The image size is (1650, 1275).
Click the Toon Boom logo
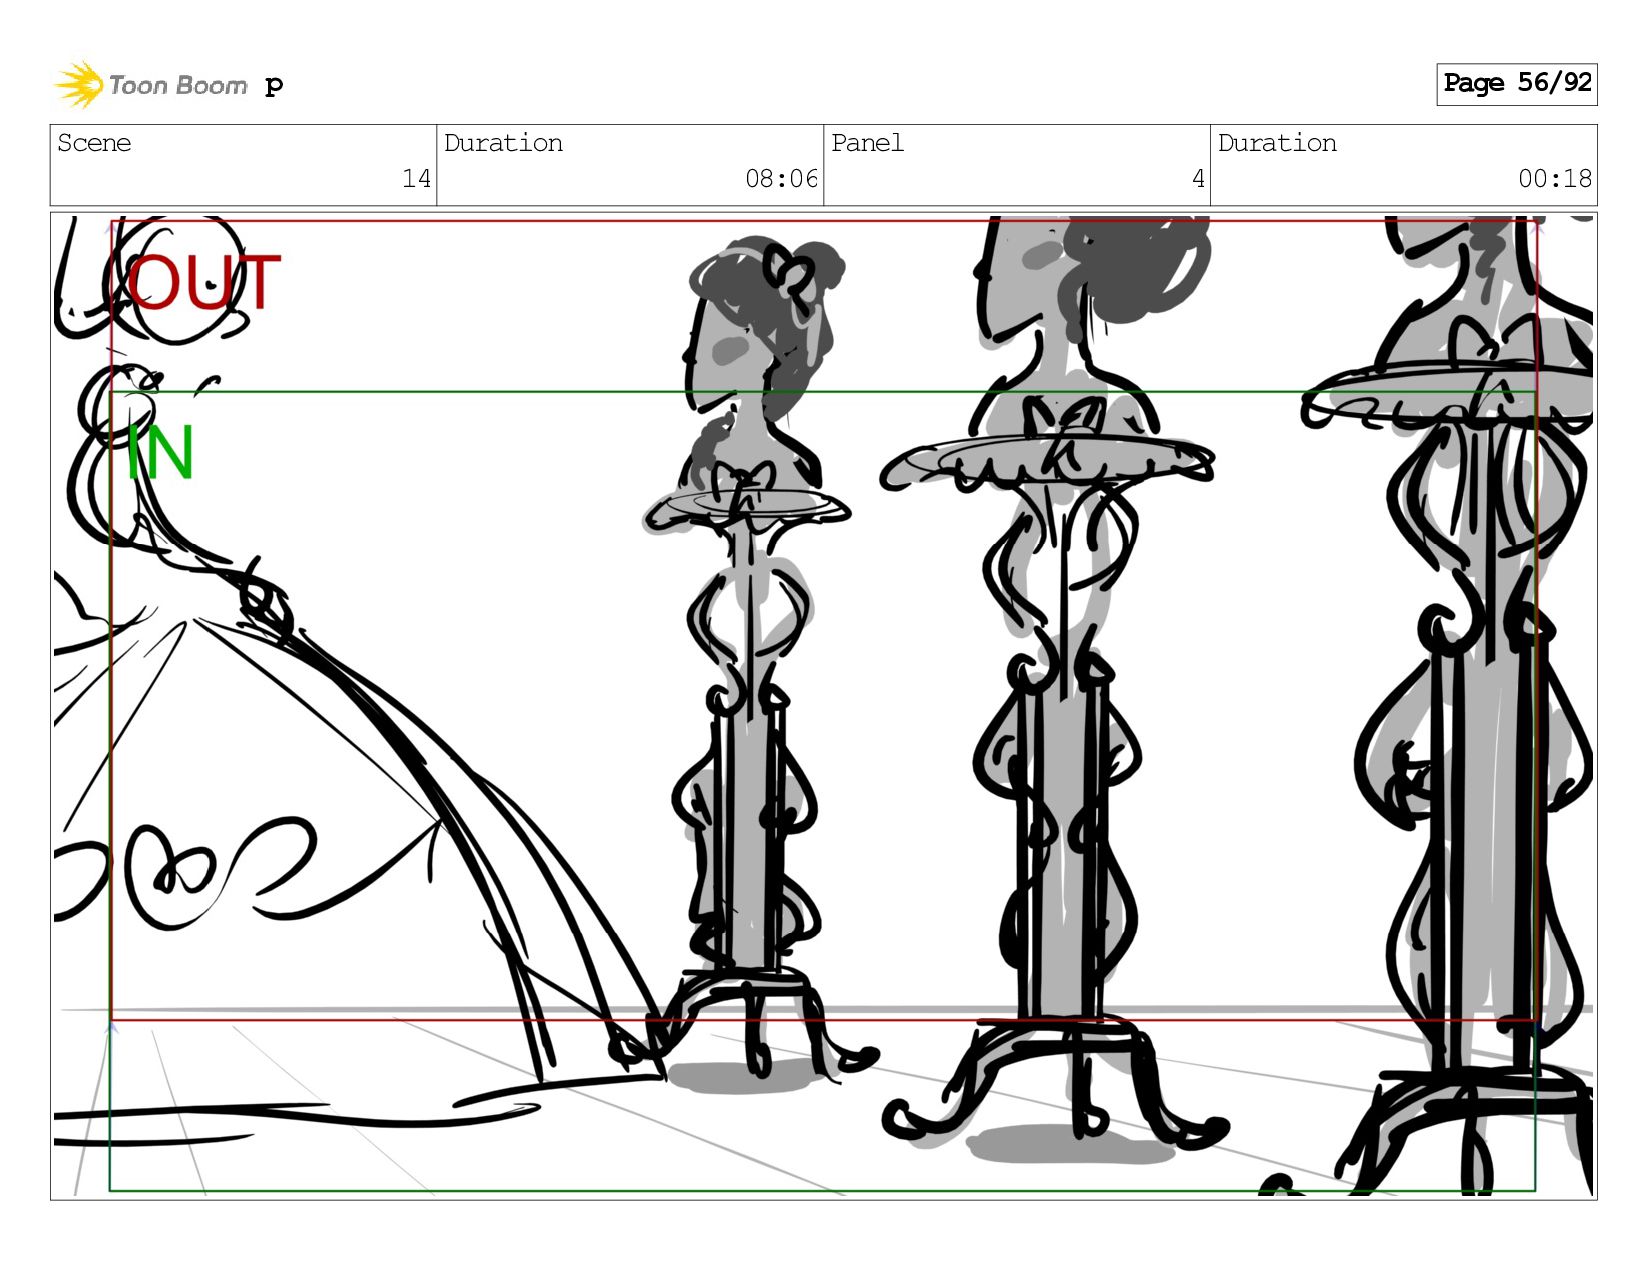tap(150, 85)
